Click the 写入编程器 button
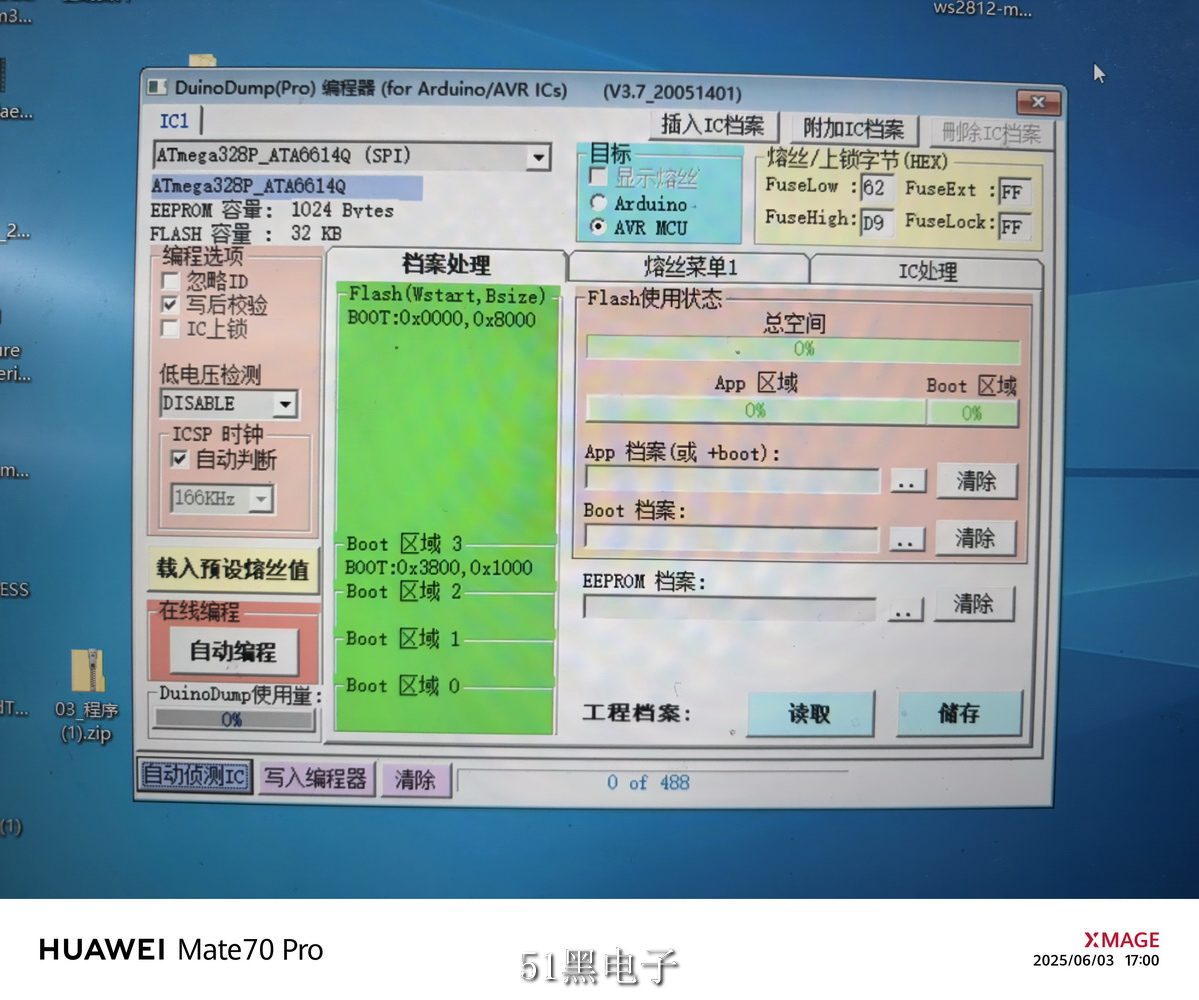 click(x=316, y=778)
